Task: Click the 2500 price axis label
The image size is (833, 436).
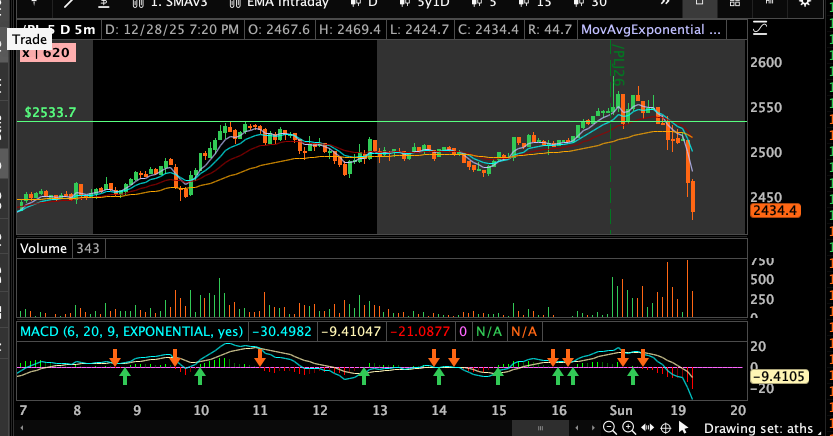Action: point(766,152)
